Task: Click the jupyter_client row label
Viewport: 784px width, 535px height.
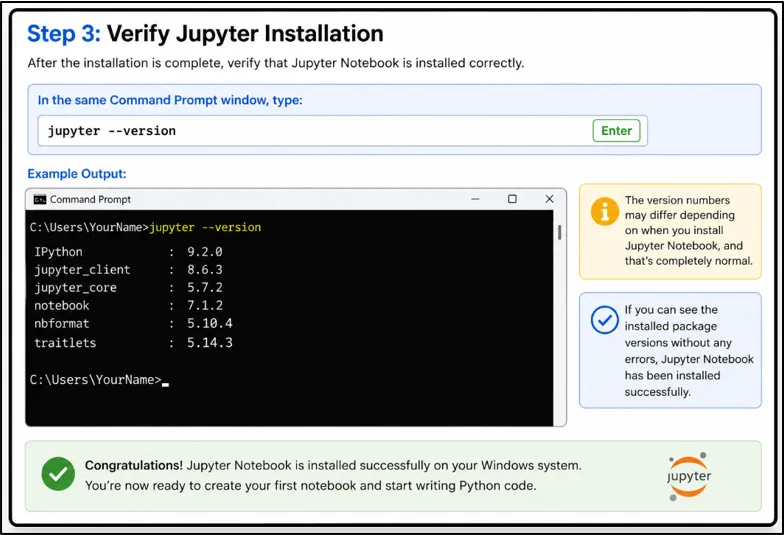Action: [x=82, y=270]
